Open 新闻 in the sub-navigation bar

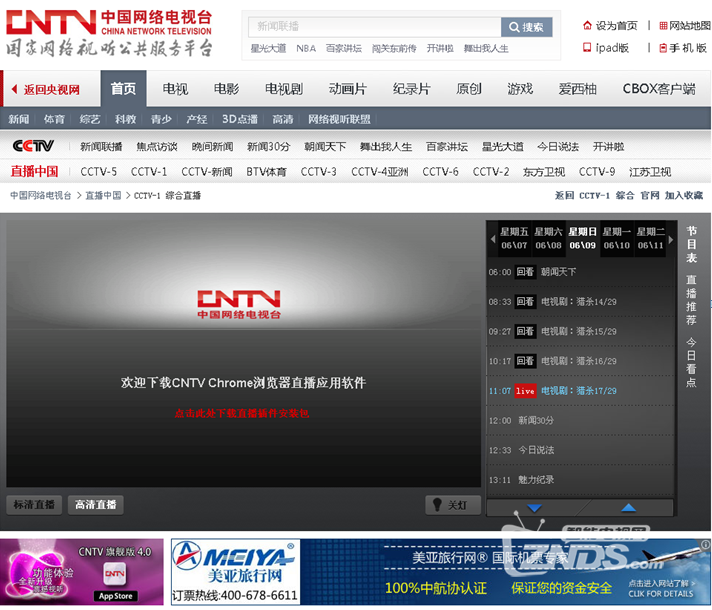click(x=19, y=119)
